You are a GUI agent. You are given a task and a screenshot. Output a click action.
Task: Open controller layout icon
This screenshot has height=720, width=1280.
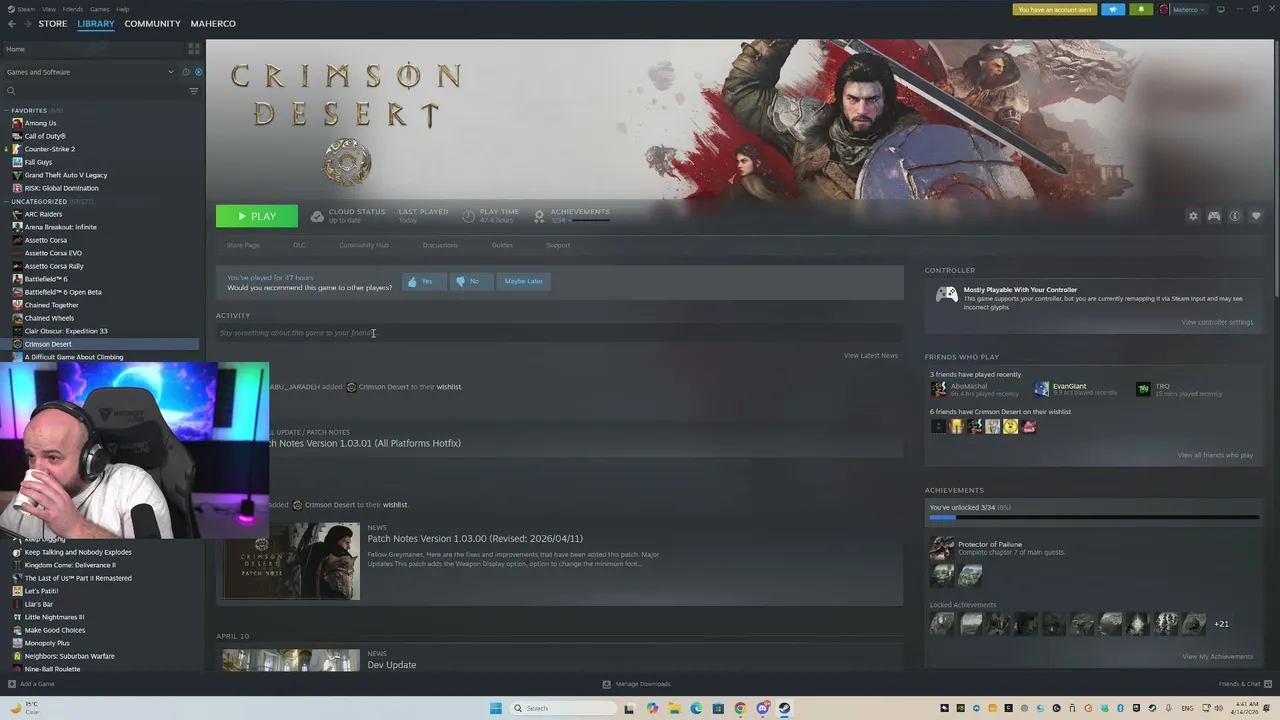coord(1214,216)
